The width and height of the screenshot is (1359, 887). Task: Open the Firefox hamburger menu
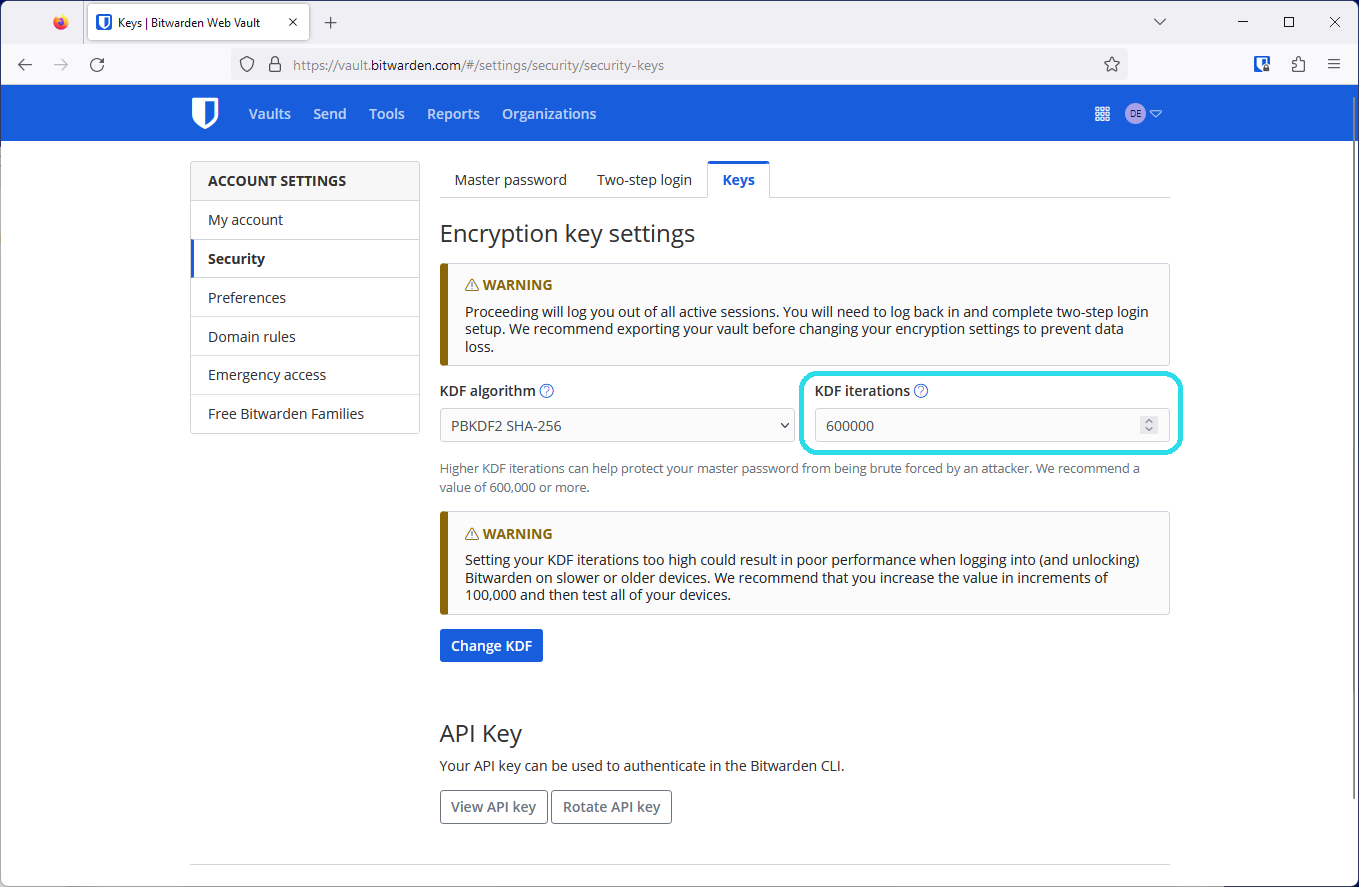(1334, 63)
